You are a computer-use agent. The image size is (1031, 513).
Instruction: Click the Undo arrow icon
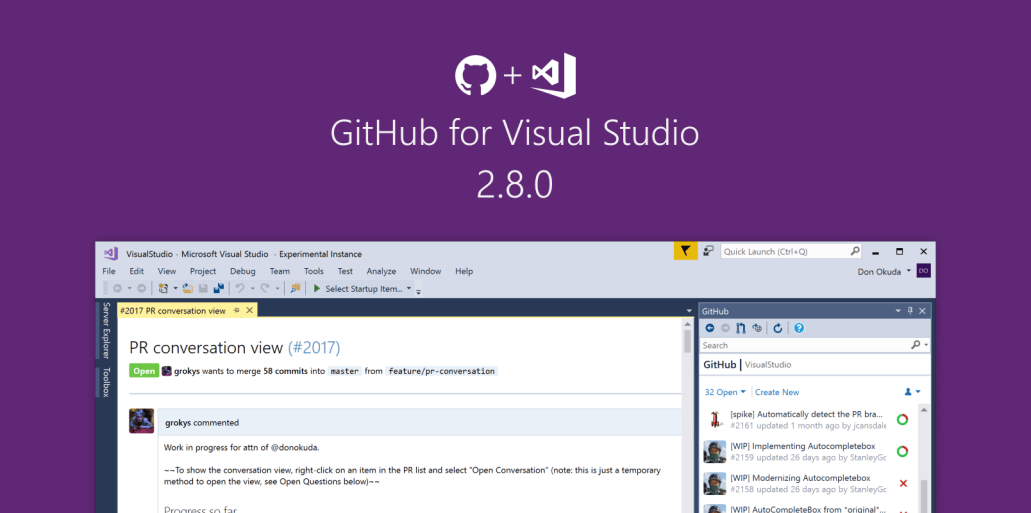click(240, 288)
